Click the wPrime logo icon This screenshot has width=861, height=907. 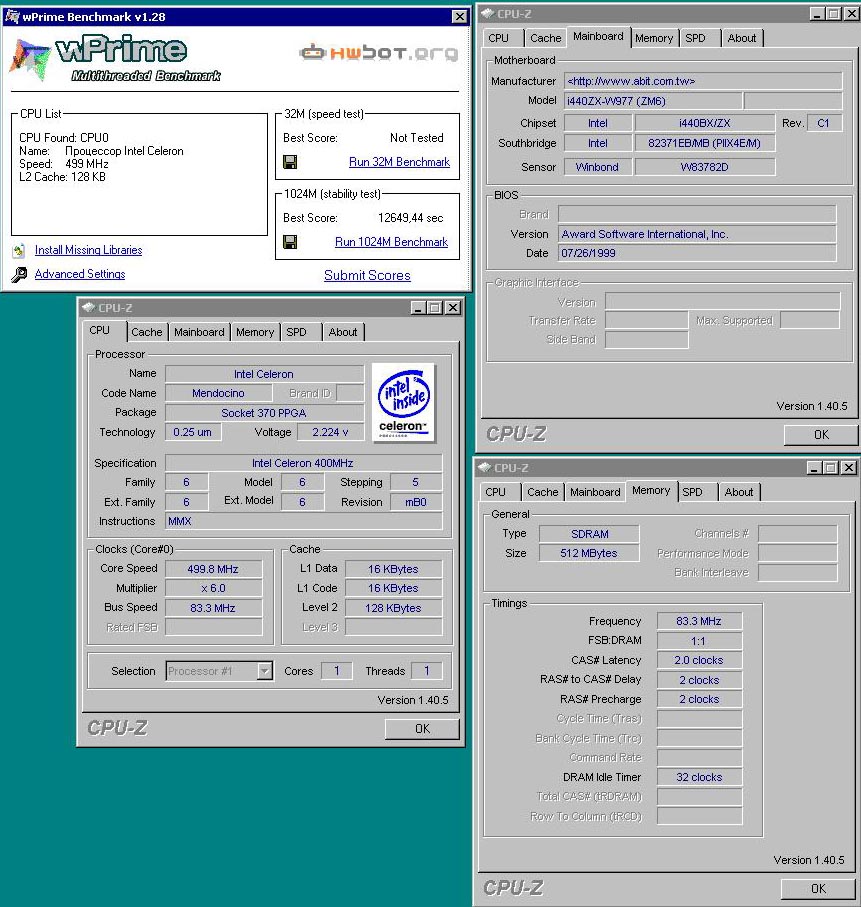coord(29,58)
